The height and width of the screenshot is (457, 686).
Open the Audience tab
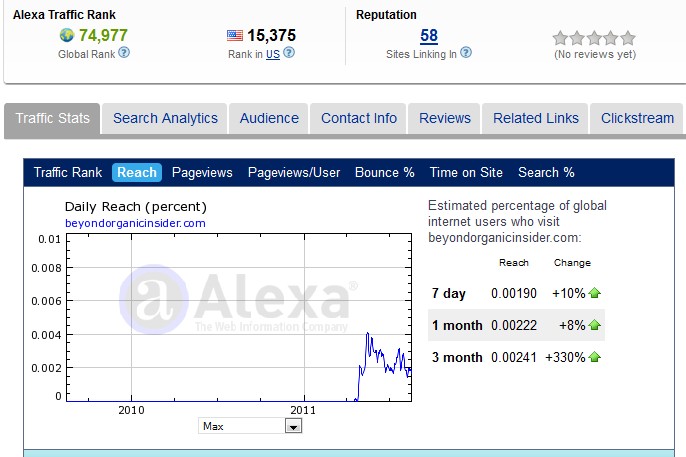coord(269,119)
